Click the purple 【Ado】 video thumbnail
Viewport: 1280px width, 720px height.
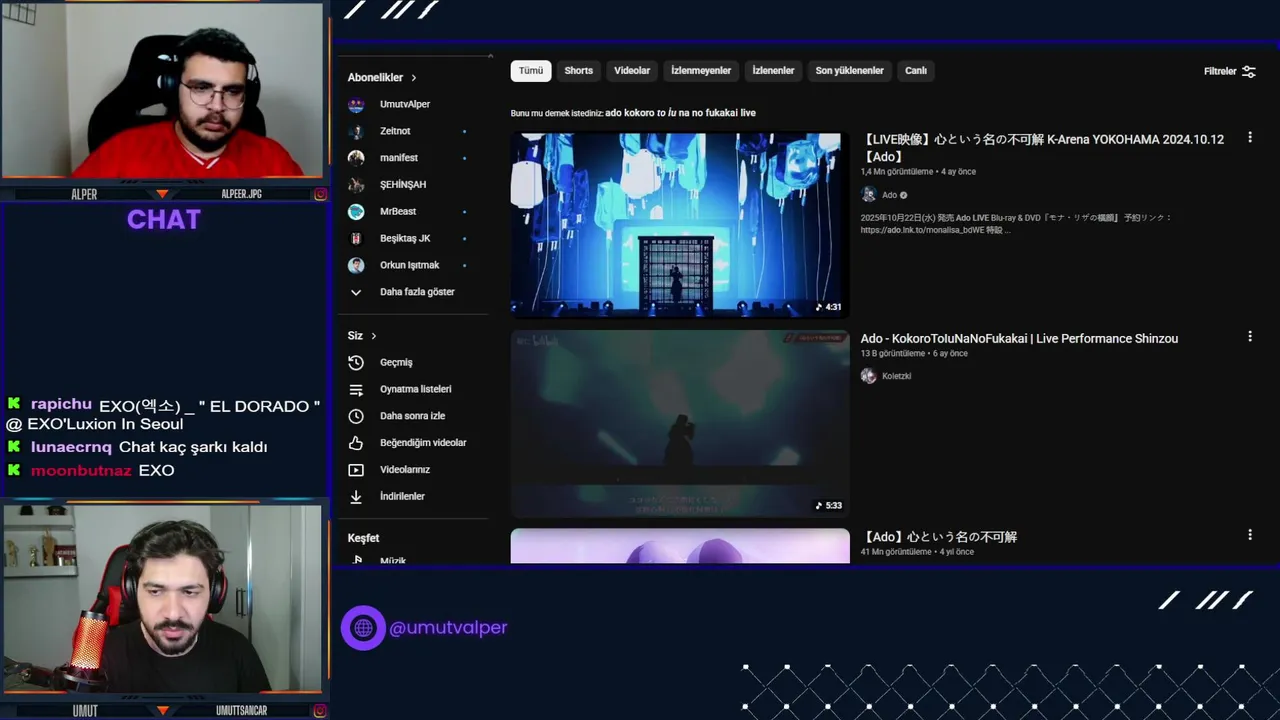(680, 546)
